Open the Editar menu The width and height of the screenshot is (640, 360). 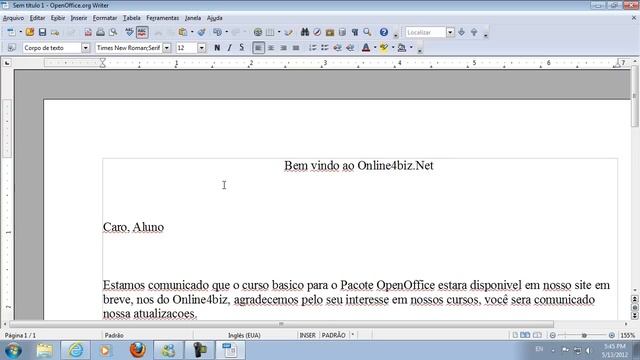point(37,18)
